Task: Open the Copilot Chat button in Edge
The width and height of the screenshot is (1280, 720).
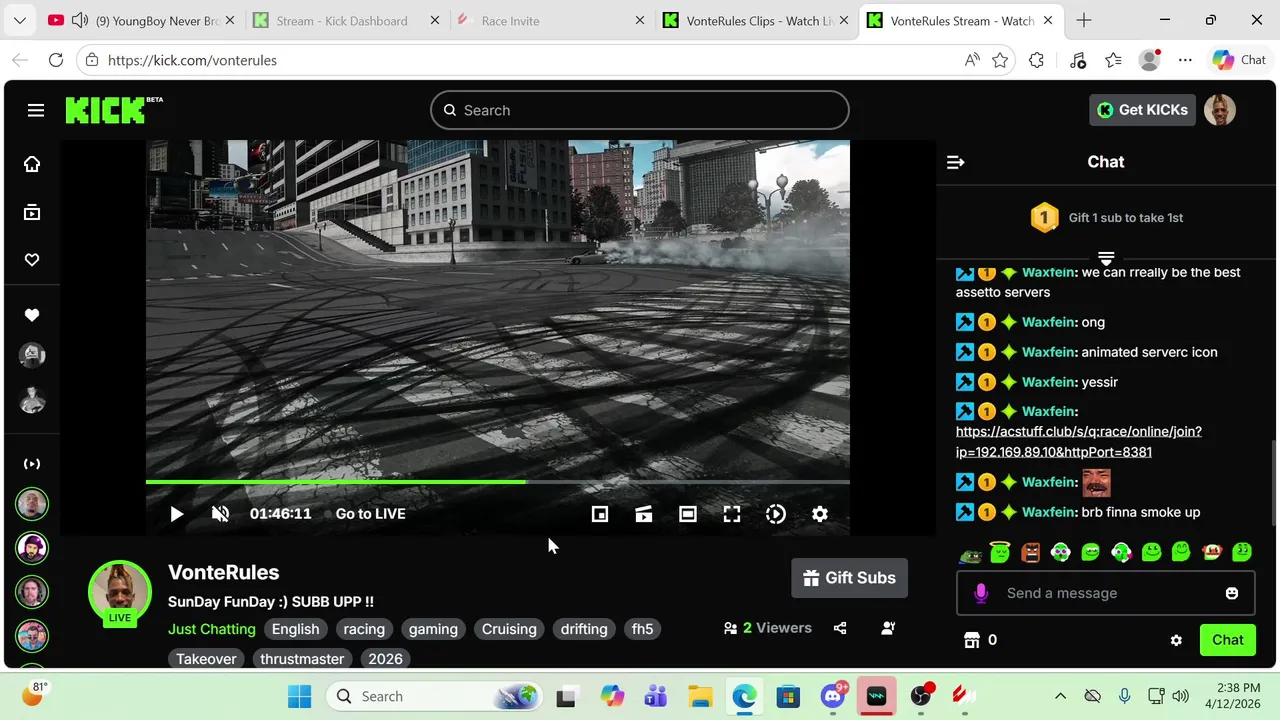Action: (x=1239, y=60)
